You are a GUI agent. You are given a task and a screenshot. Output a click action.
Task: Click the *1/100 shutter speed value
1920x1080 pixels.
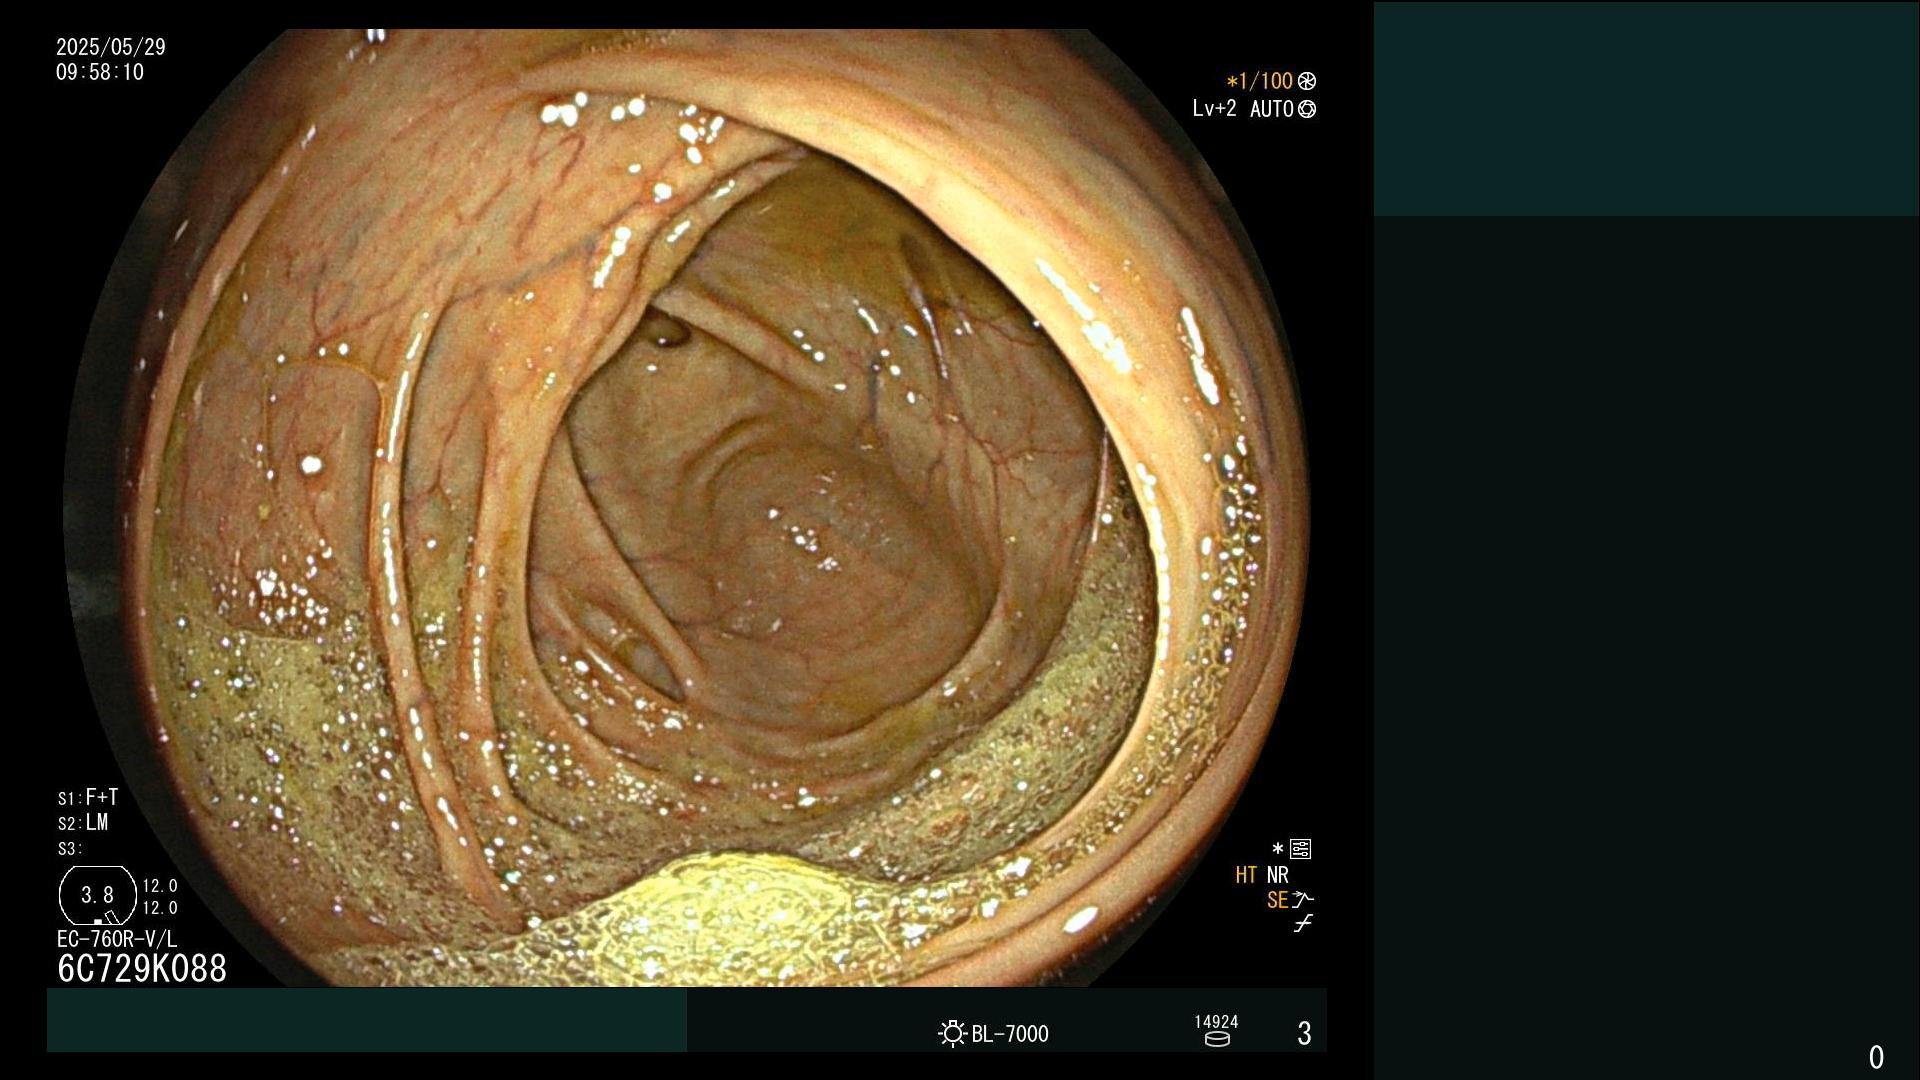(1260, 81)
